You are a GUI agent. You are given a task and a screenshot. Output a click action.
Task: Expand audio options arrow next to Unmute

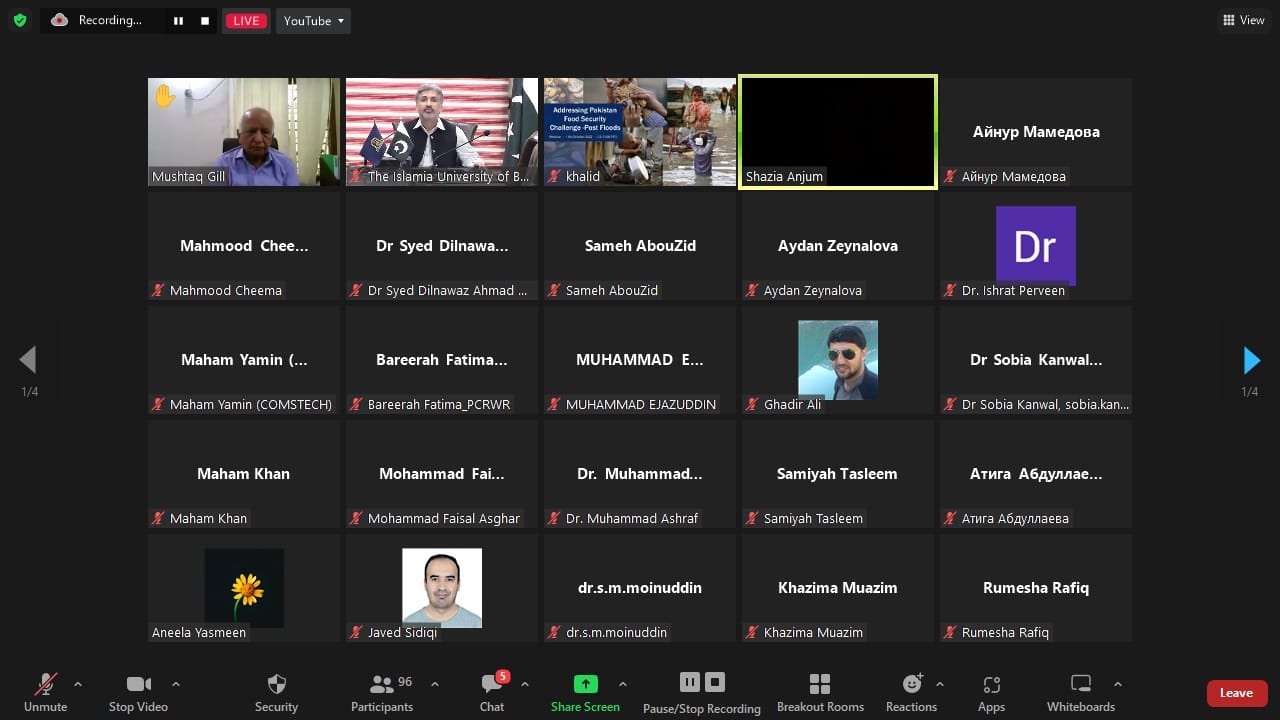click(x=78, y=685)
